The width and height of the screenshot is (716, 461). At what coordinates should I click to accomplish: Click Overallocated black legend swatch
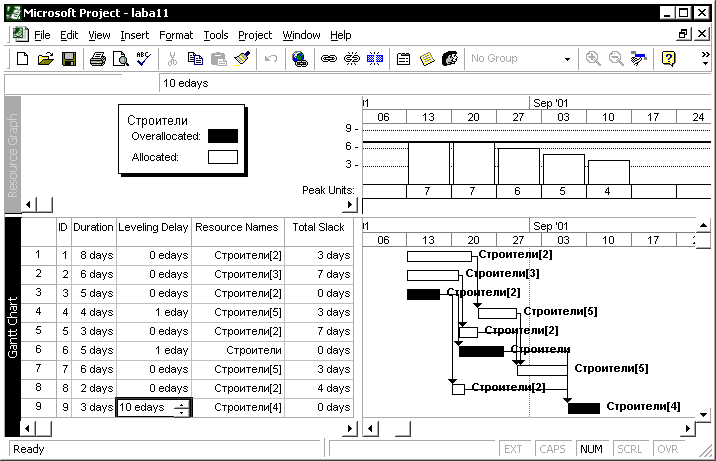pyautogui.click(x=223, y=136)
